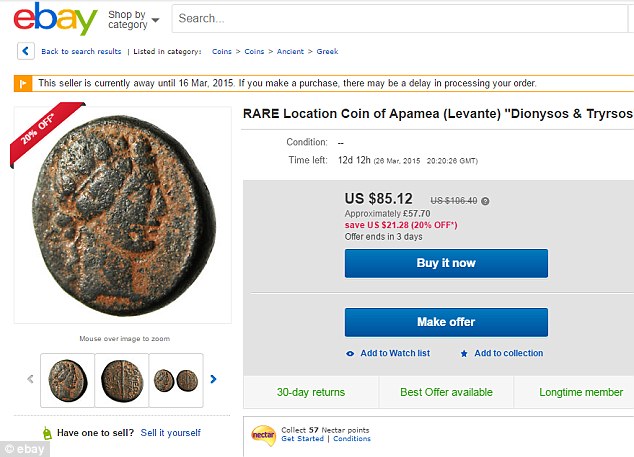The height and width of the screenshot is (457, 634).
Task: Click the help icon beside the original price
Action: 485,201
